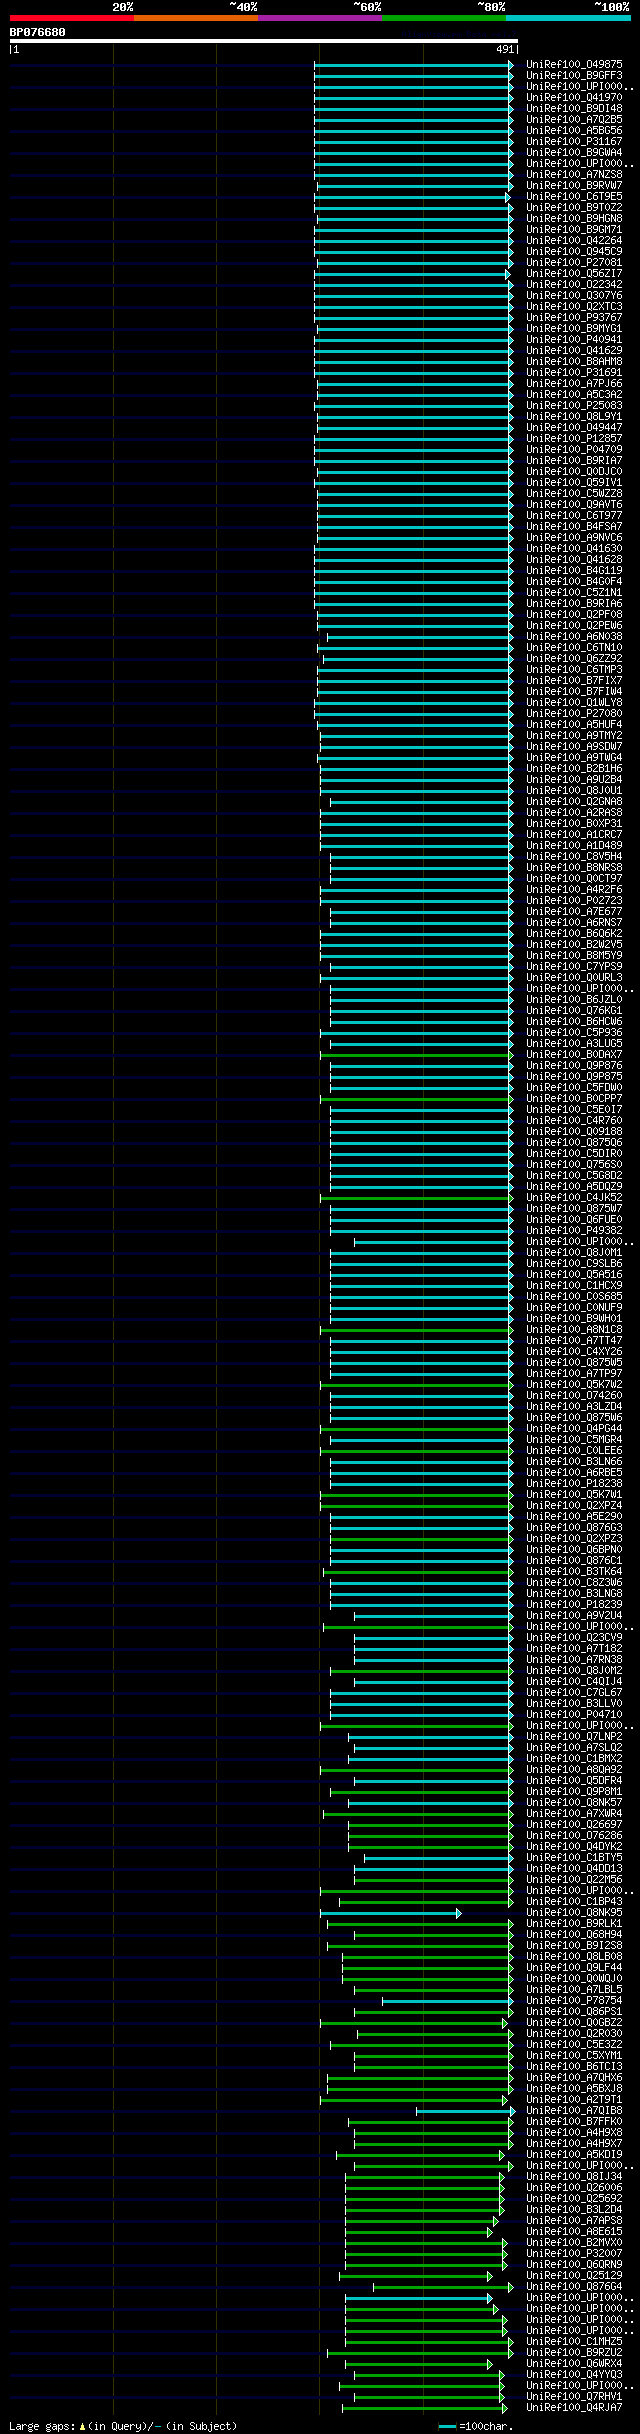Select hit label UniRef100_O74260
Image resolution: width=640 pixels, height=2434 pixels.
click(574, 1395)
